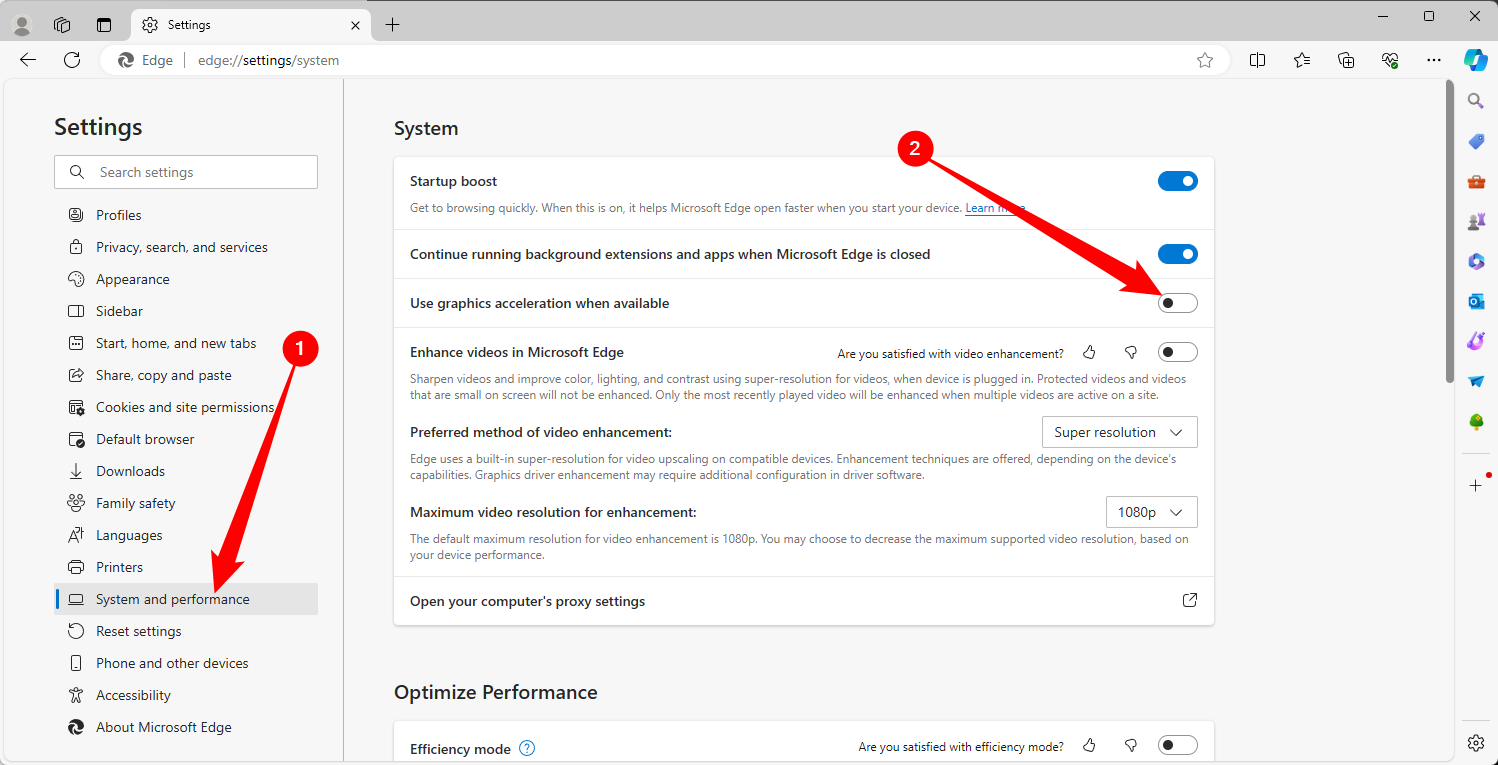Open Outlook from the sidebar
The height and width of the screenshot is (765, 1498).
(1476, 301)
